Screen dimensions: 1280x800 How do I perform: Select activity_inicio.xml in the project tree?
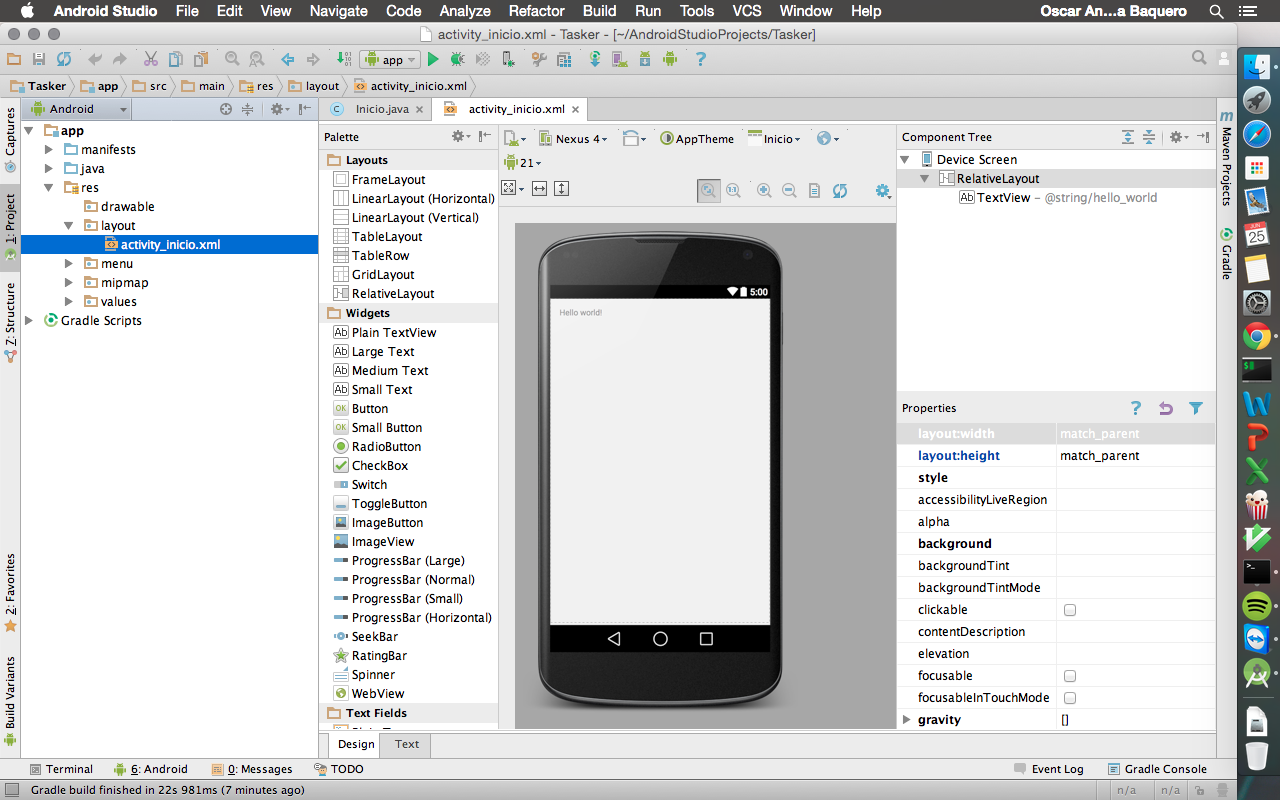point(170,245)
